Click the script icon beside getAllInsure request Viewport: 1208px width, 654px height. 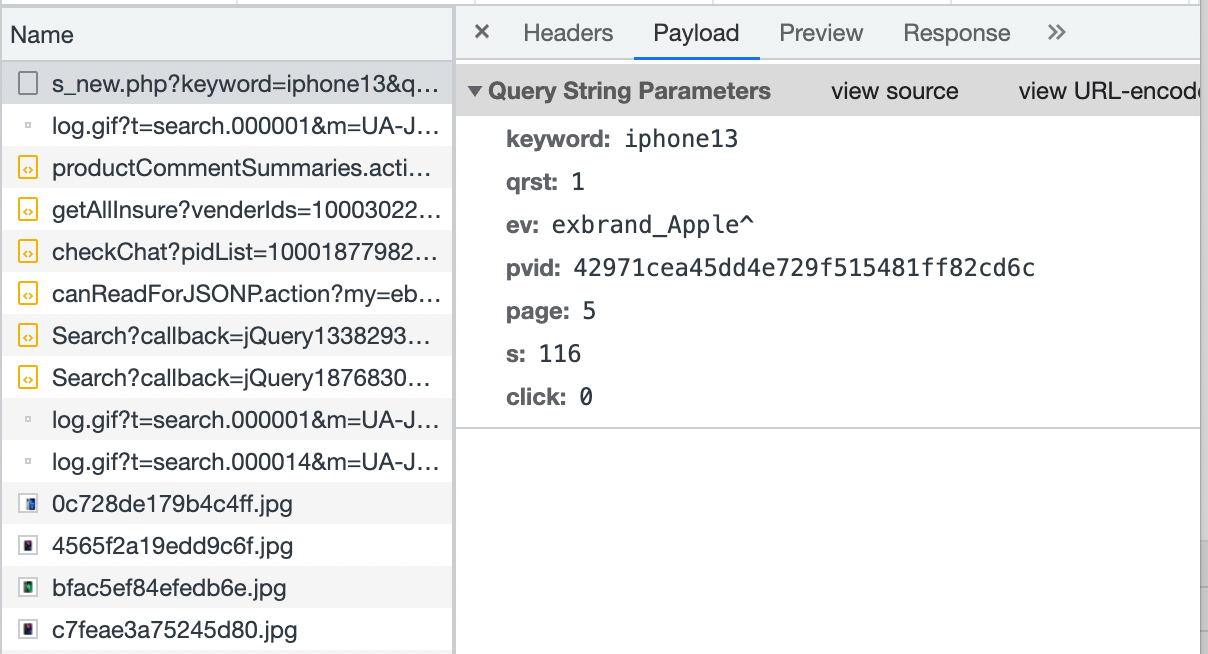point(29,210)
